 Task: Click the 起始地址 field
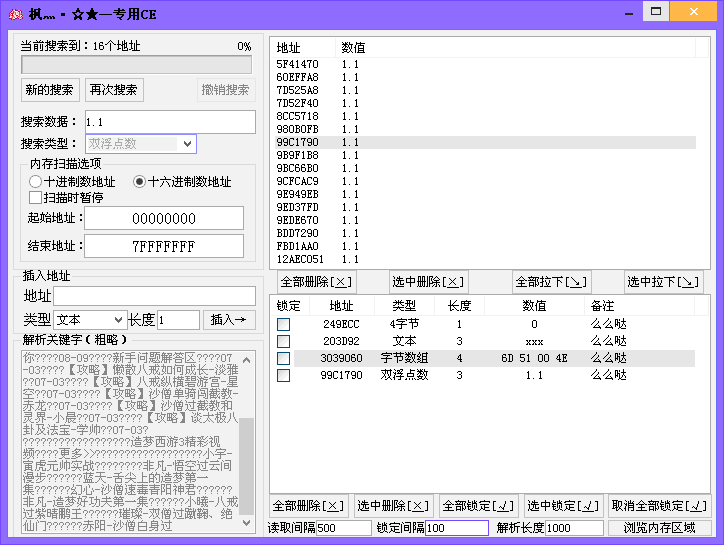pos(164,218)
